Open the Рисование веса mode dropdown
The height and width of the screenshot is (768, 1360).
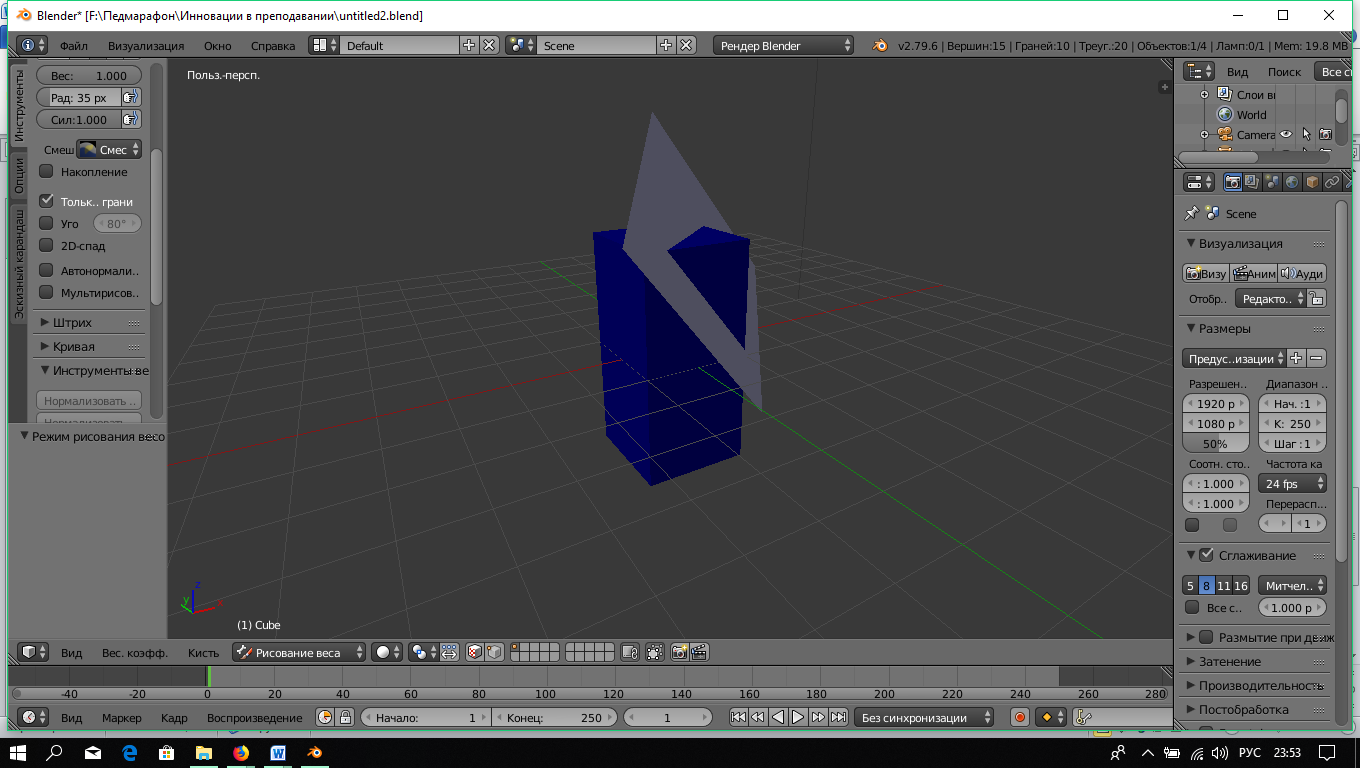coord(300,652)
